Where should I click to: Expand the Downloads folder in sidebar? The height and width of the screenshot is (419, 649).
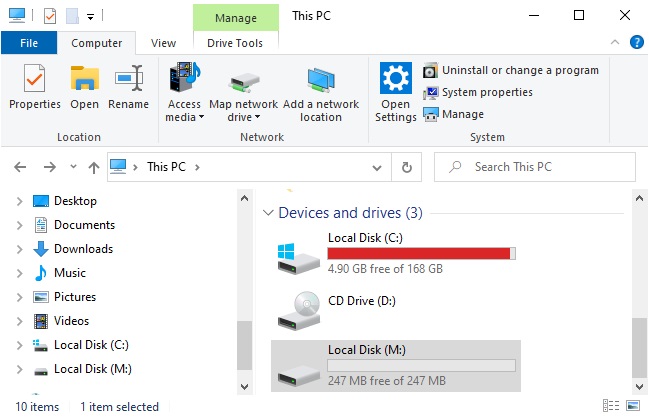(x=19, y=249)
